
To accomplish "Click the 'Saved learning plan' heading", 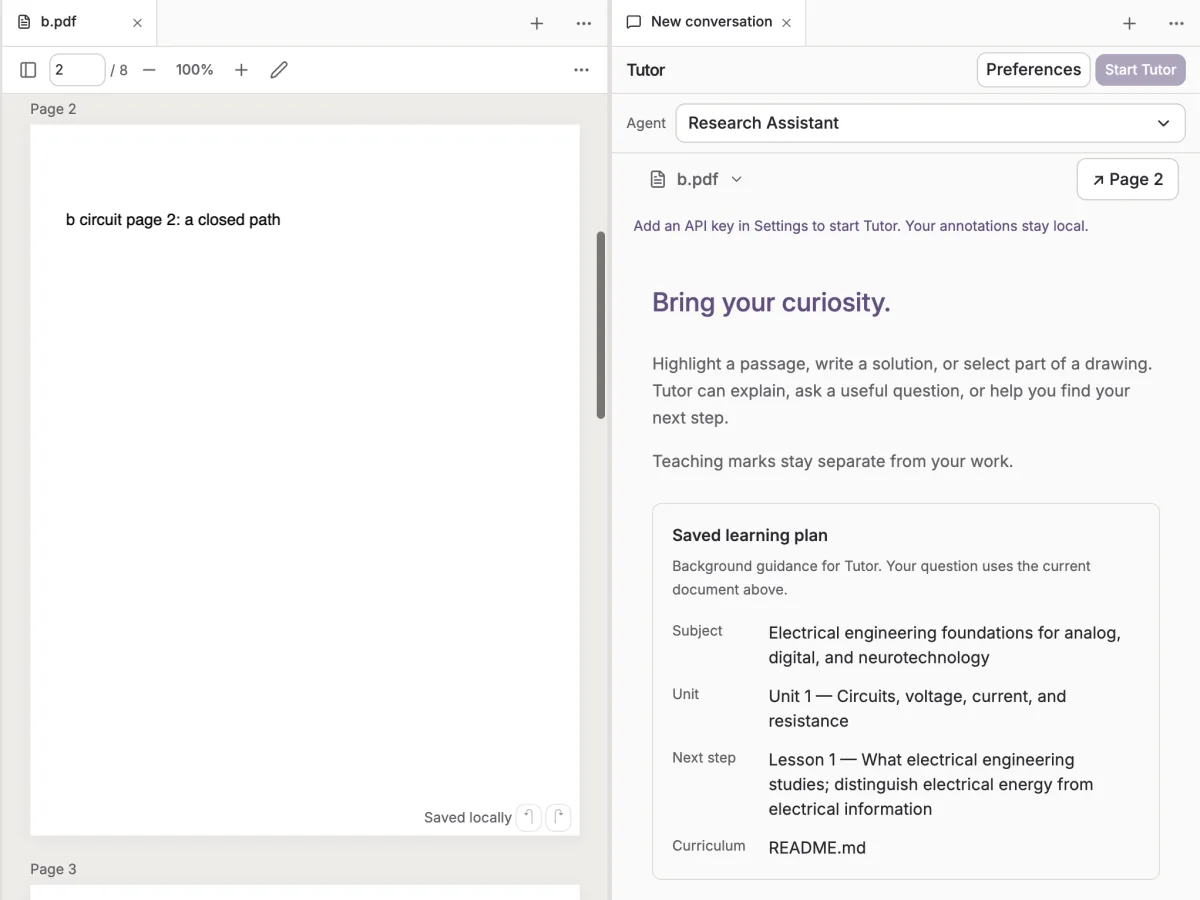I will (750, 535).
